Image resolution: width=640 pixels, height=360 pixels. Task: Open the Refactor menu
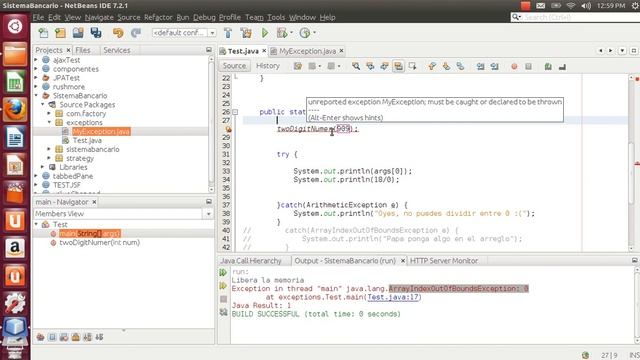click(x=158, y=17)
